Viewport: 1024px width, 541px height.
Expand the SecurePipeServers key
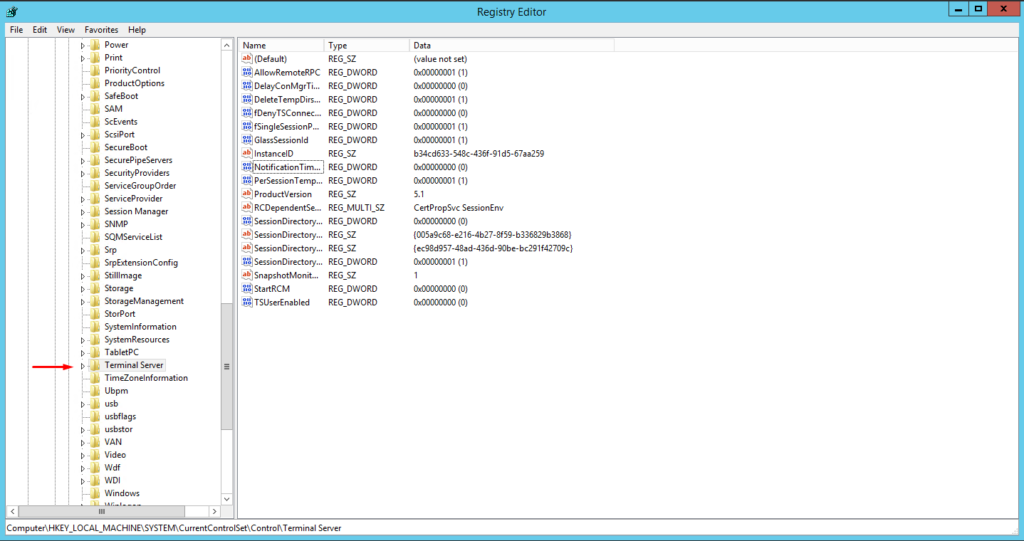click(x=83, y=161)
